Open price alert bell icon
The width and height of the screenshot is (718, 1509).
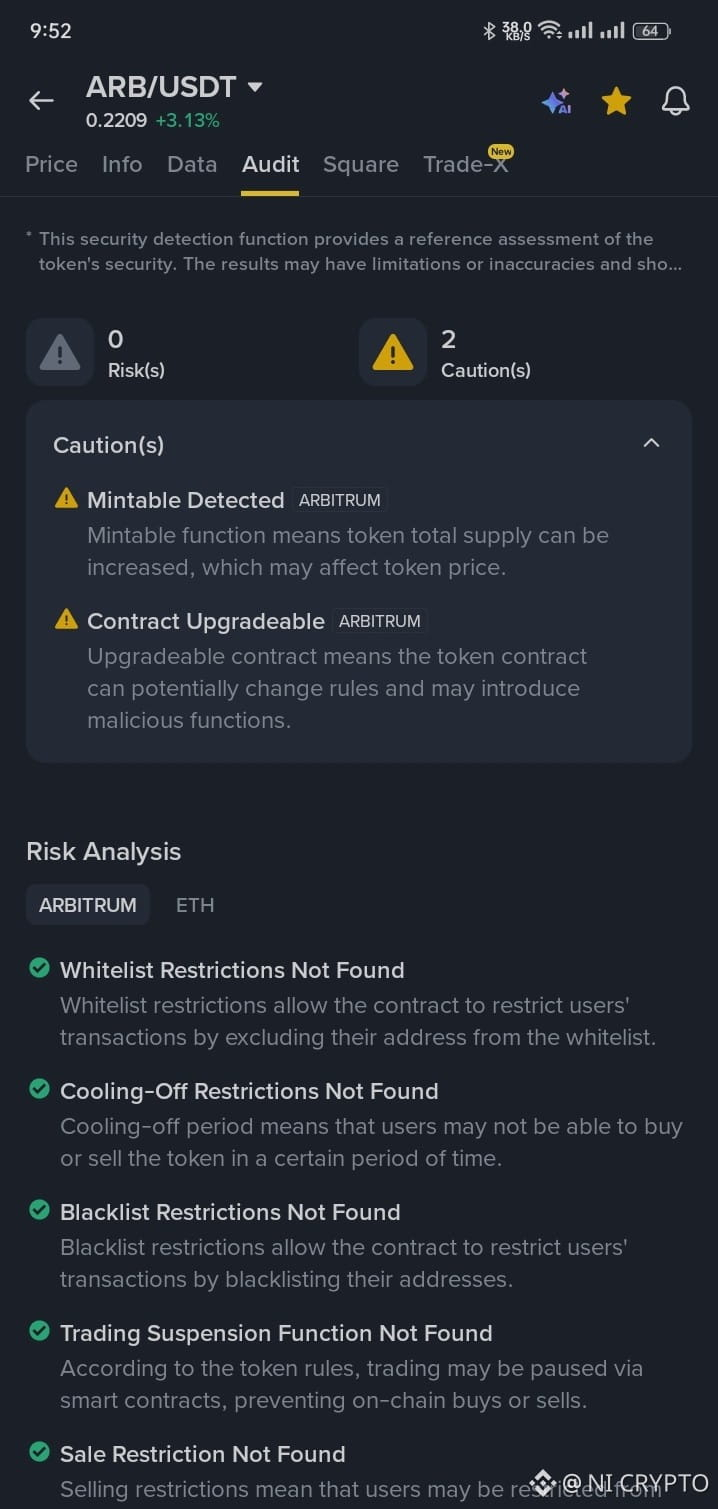click(x=676, y=100)
